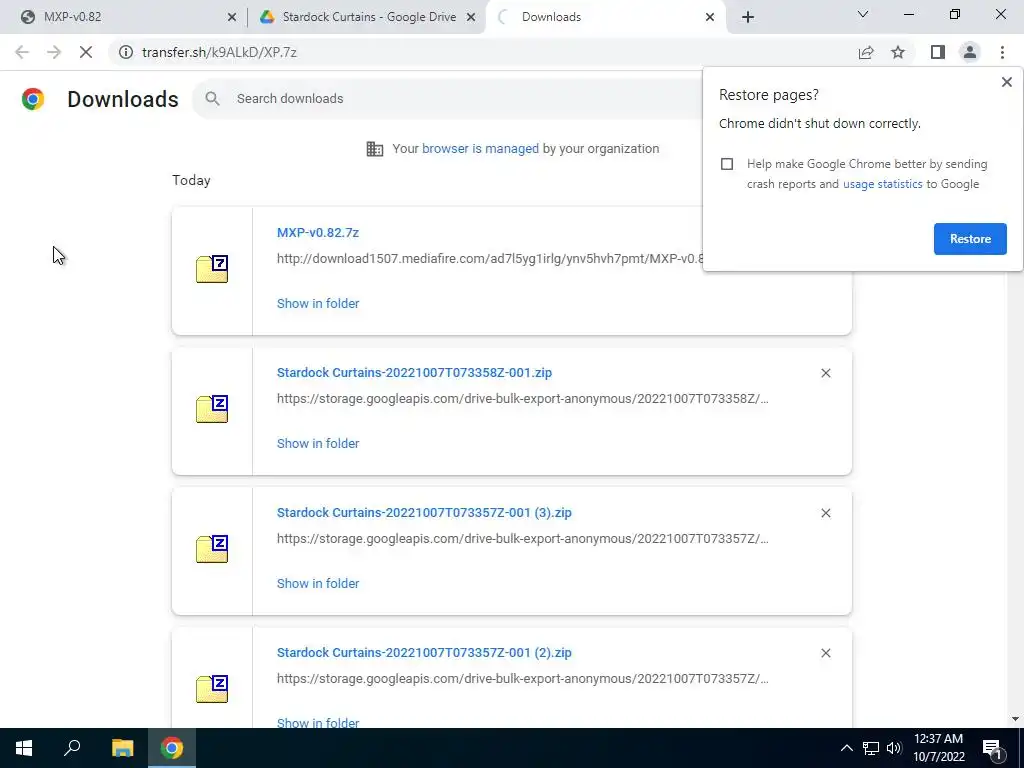The width and height of the screenshot is (1024, 768).
Task: Open a new tab with the plus button
Action: pos(748,17)
